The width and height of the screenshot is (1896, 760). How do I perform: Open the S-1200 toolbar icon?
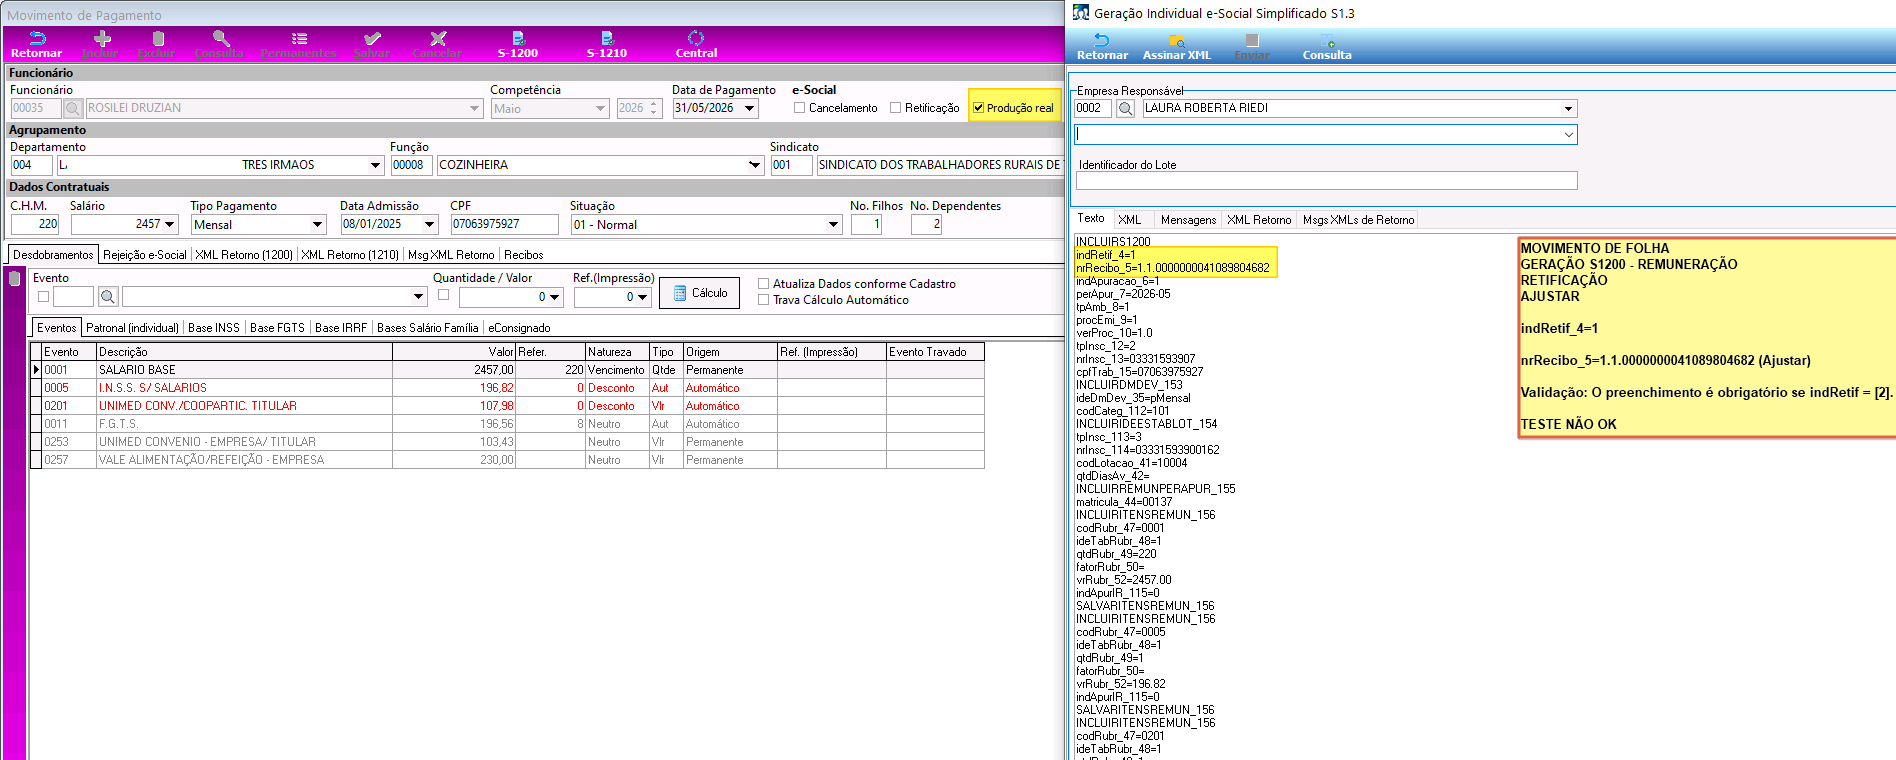[517, 44]
